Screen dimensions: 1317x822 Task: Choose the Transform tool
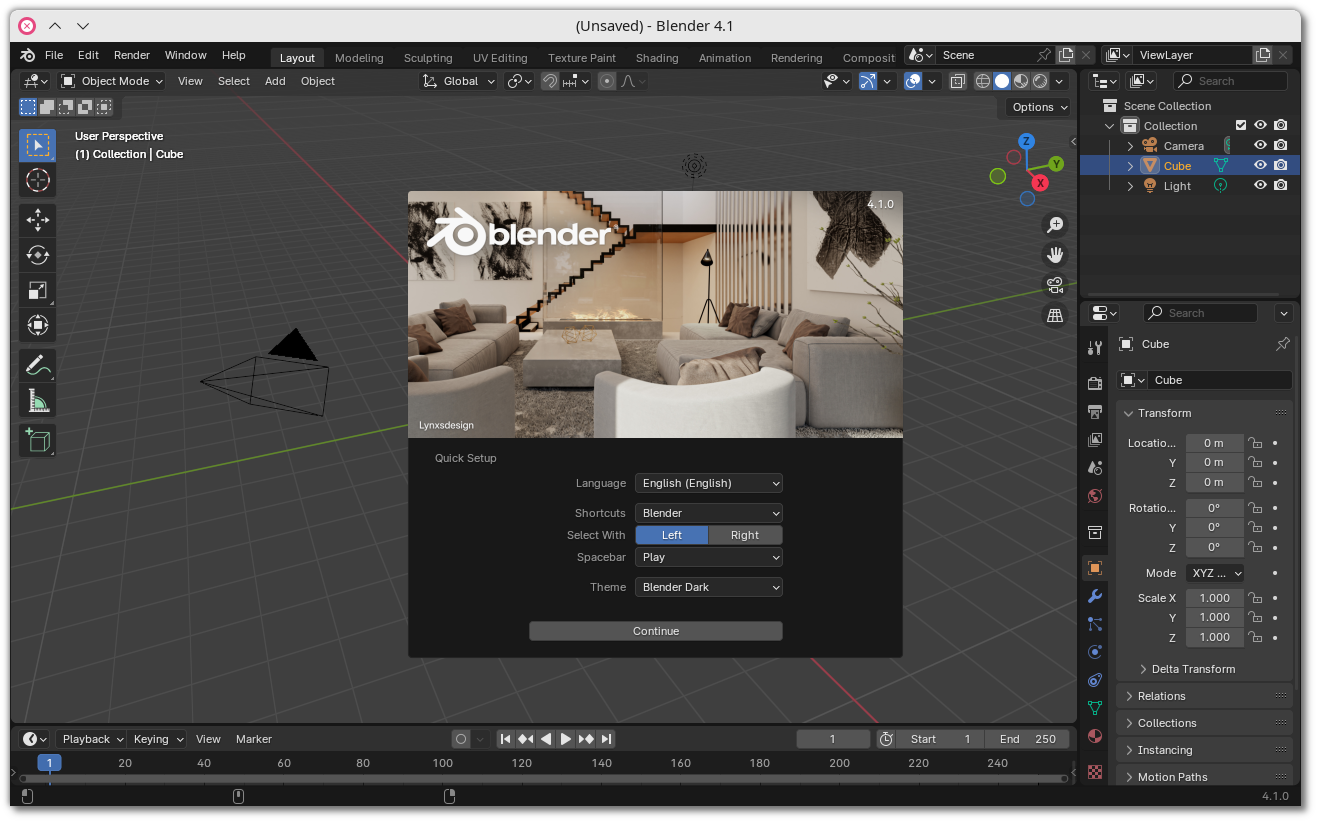click(37, 325)
